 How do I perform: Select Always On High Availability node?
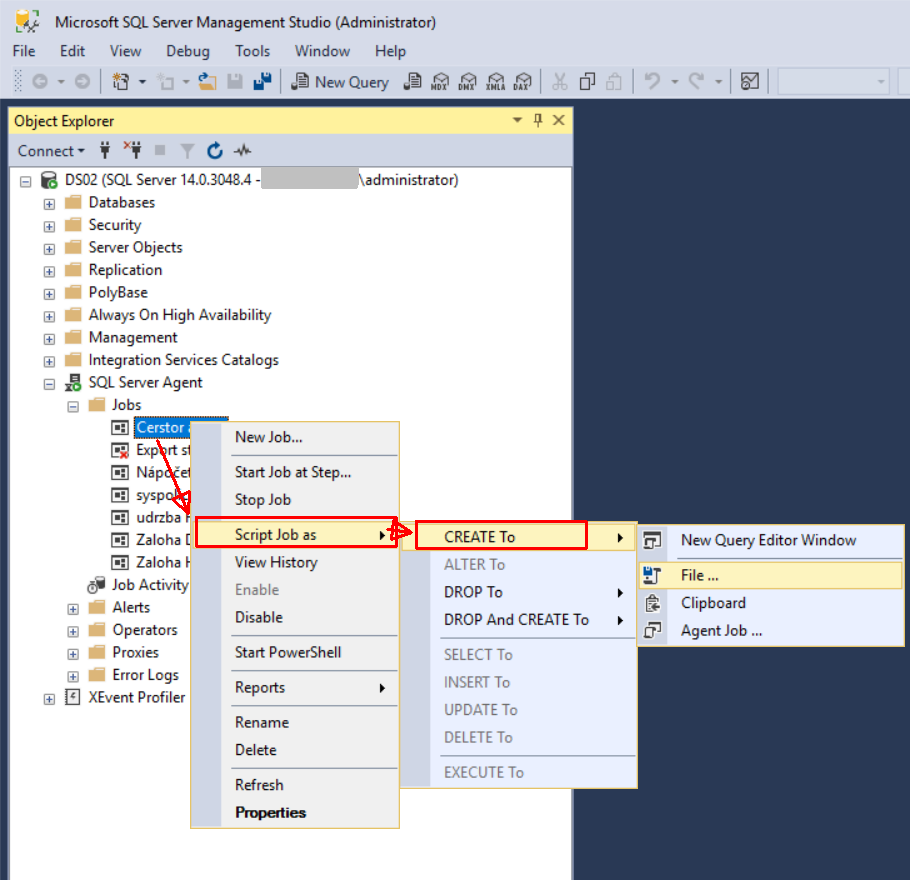[x=180, y=315]
